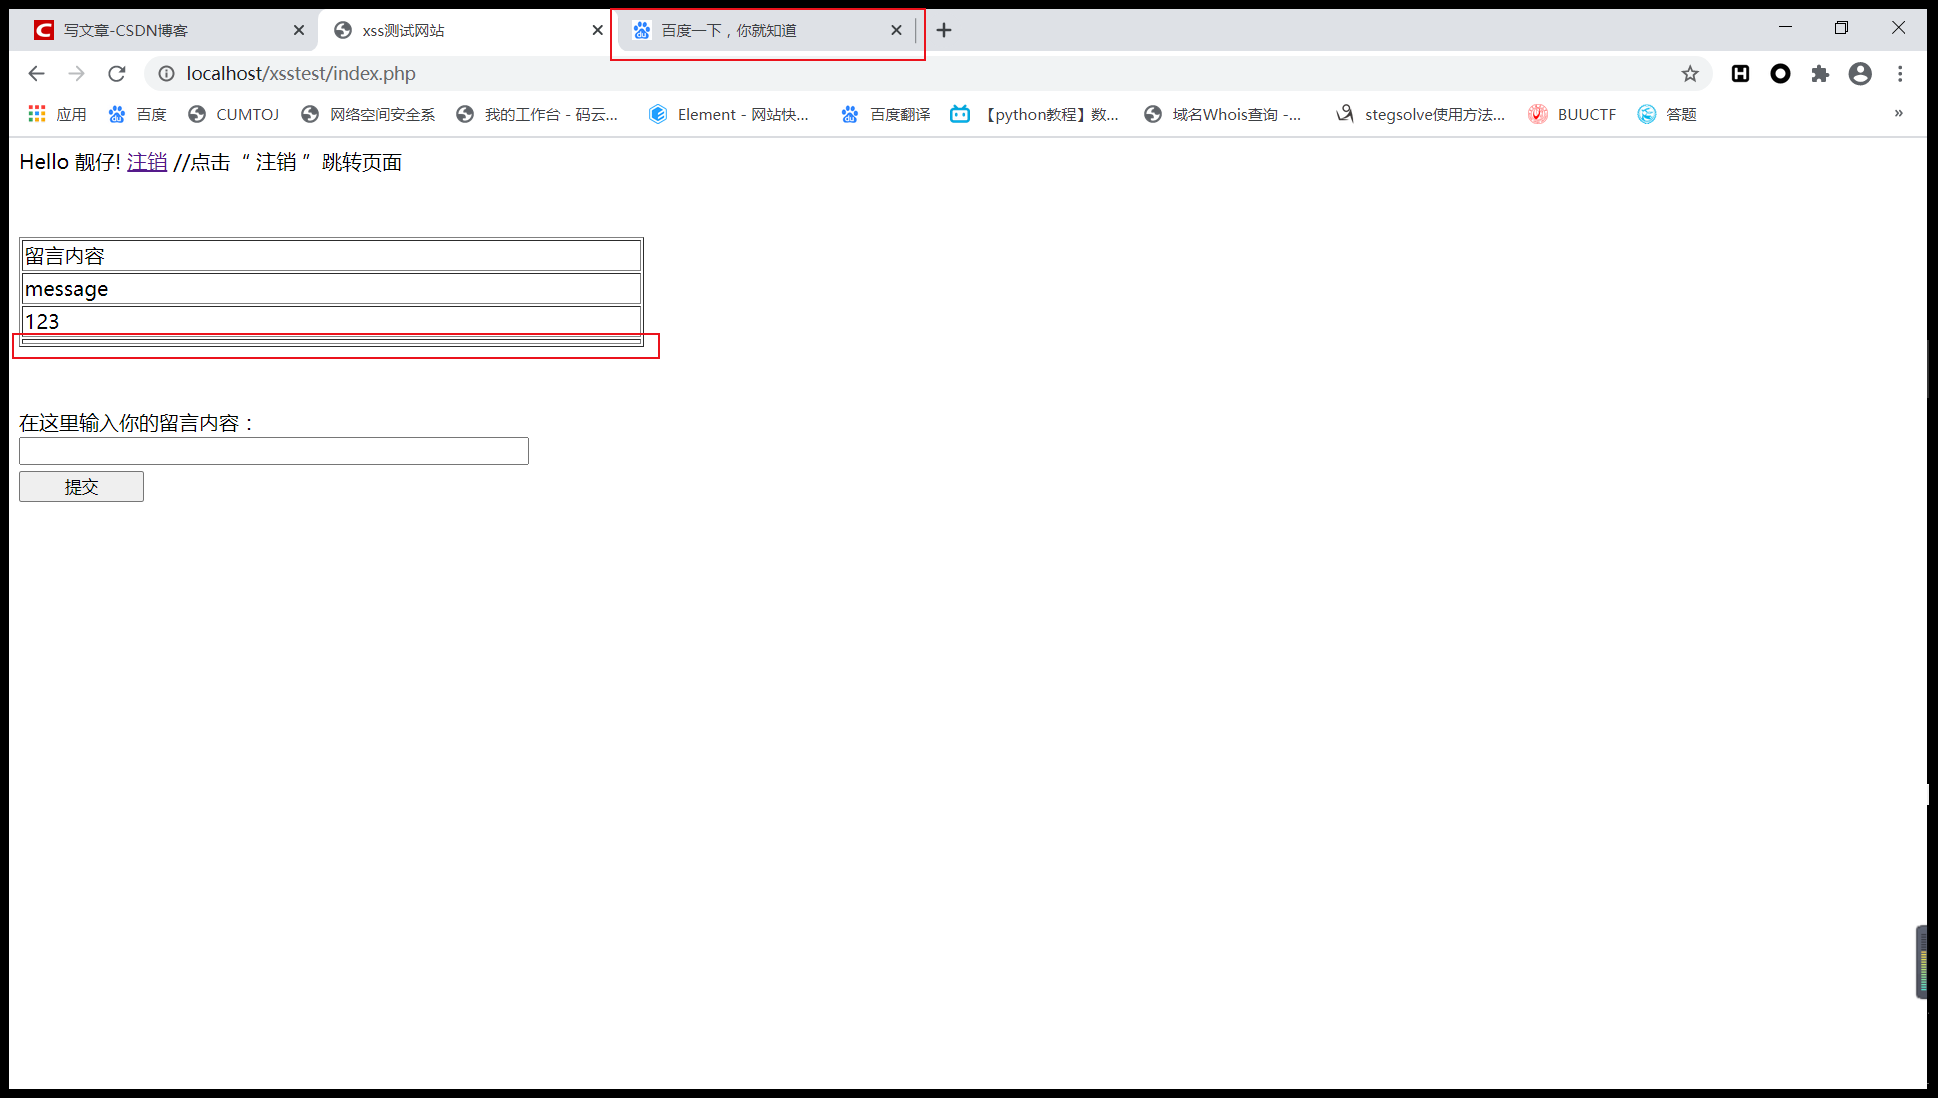Go back to the previous page

pos(37,74)
